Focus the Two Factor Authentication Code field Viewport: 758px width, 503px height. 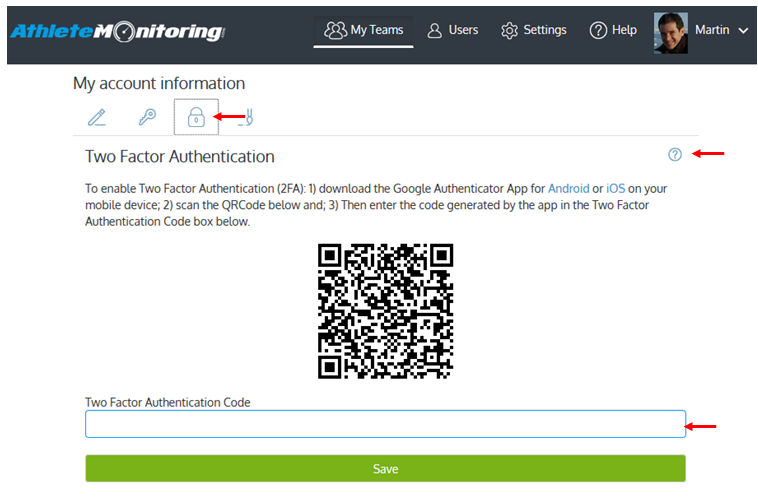[x=385, y=424]
